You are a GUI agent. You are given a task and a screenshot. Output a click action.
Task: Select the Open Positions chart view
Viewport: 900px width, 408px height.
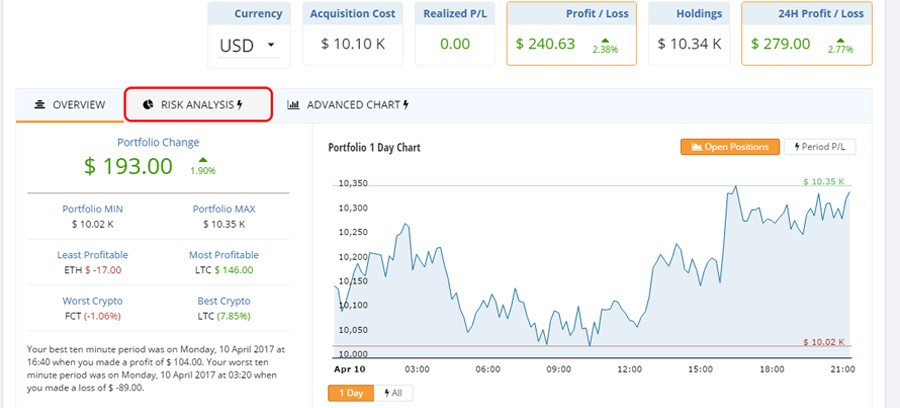pyautogui.click(x=729, y=147)
